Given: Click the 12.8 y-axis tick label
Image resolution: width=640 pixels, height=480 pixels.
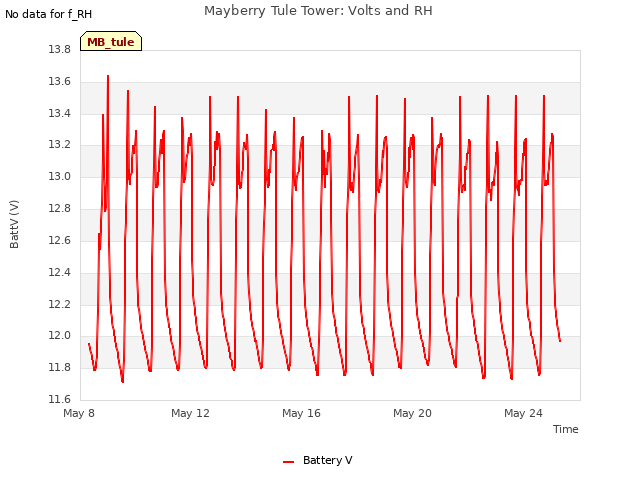Looking at the screenshot, I should pyautogui.click(x=60, y=208).
